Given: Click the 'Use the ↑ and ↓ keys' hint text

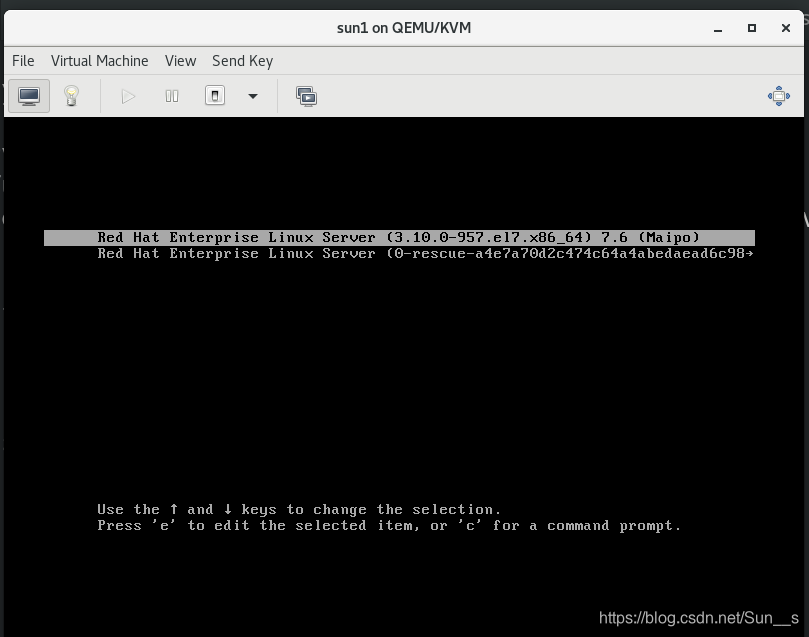Looking at the screenshot, I should (299, 510).
